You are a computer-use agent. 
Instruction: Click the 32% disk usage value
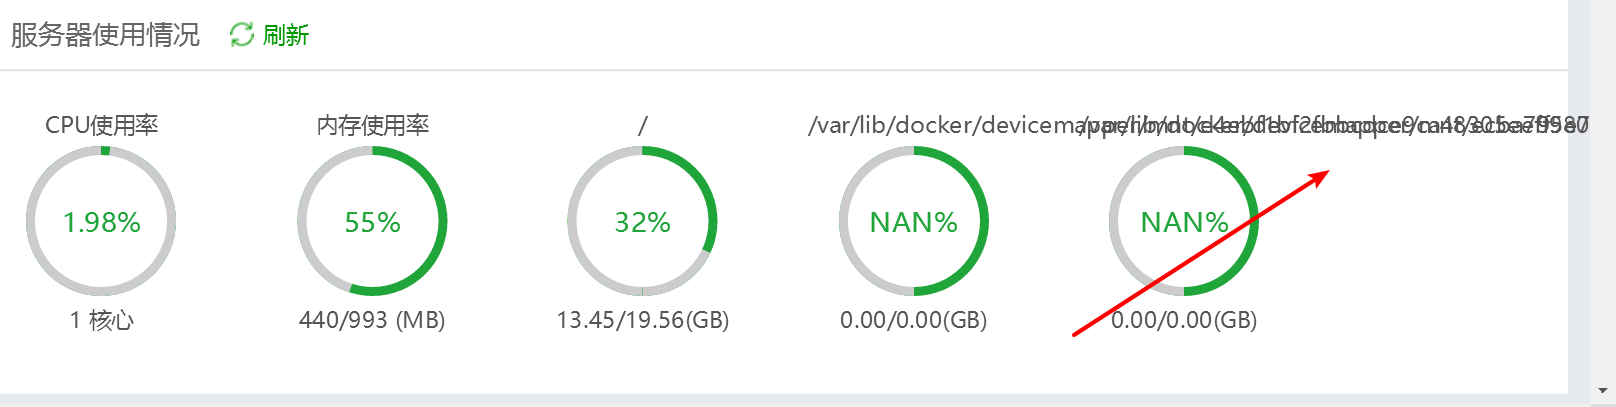point(642,222)
